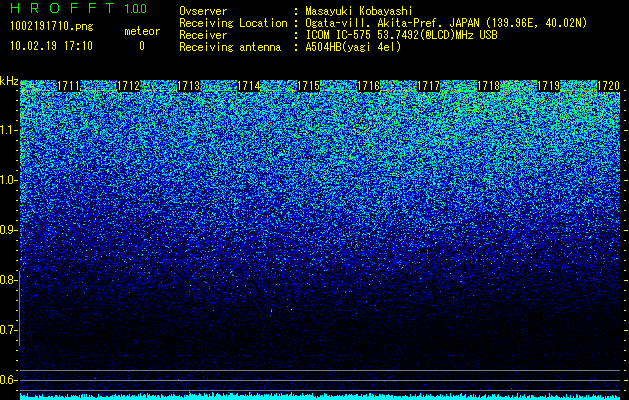Click the 1717 time marker
This screenshot has width=629, height=400.
[428, 86]
